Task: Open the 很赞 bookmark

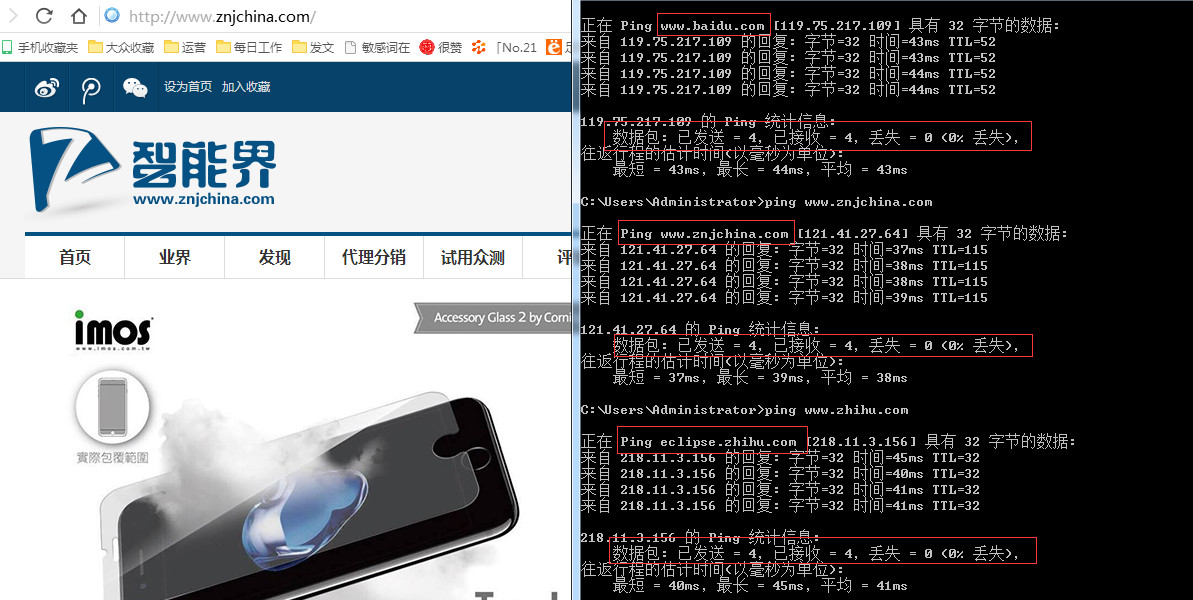Action: tap(441, 47)
